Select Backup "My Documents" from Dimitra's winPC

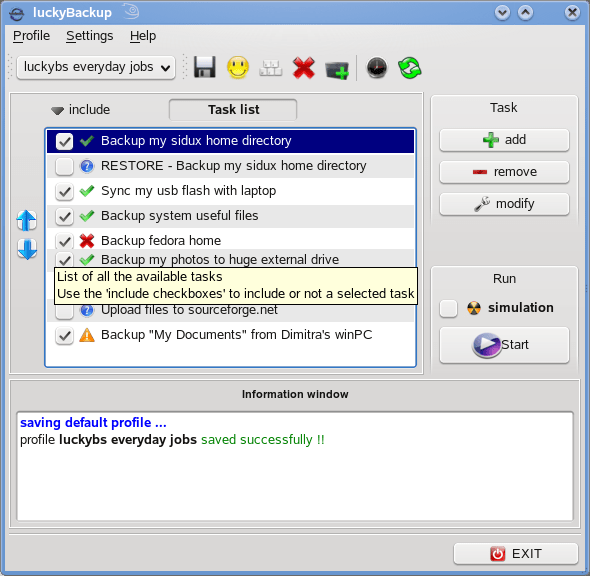pyautogui.click(x=230, y=335)
